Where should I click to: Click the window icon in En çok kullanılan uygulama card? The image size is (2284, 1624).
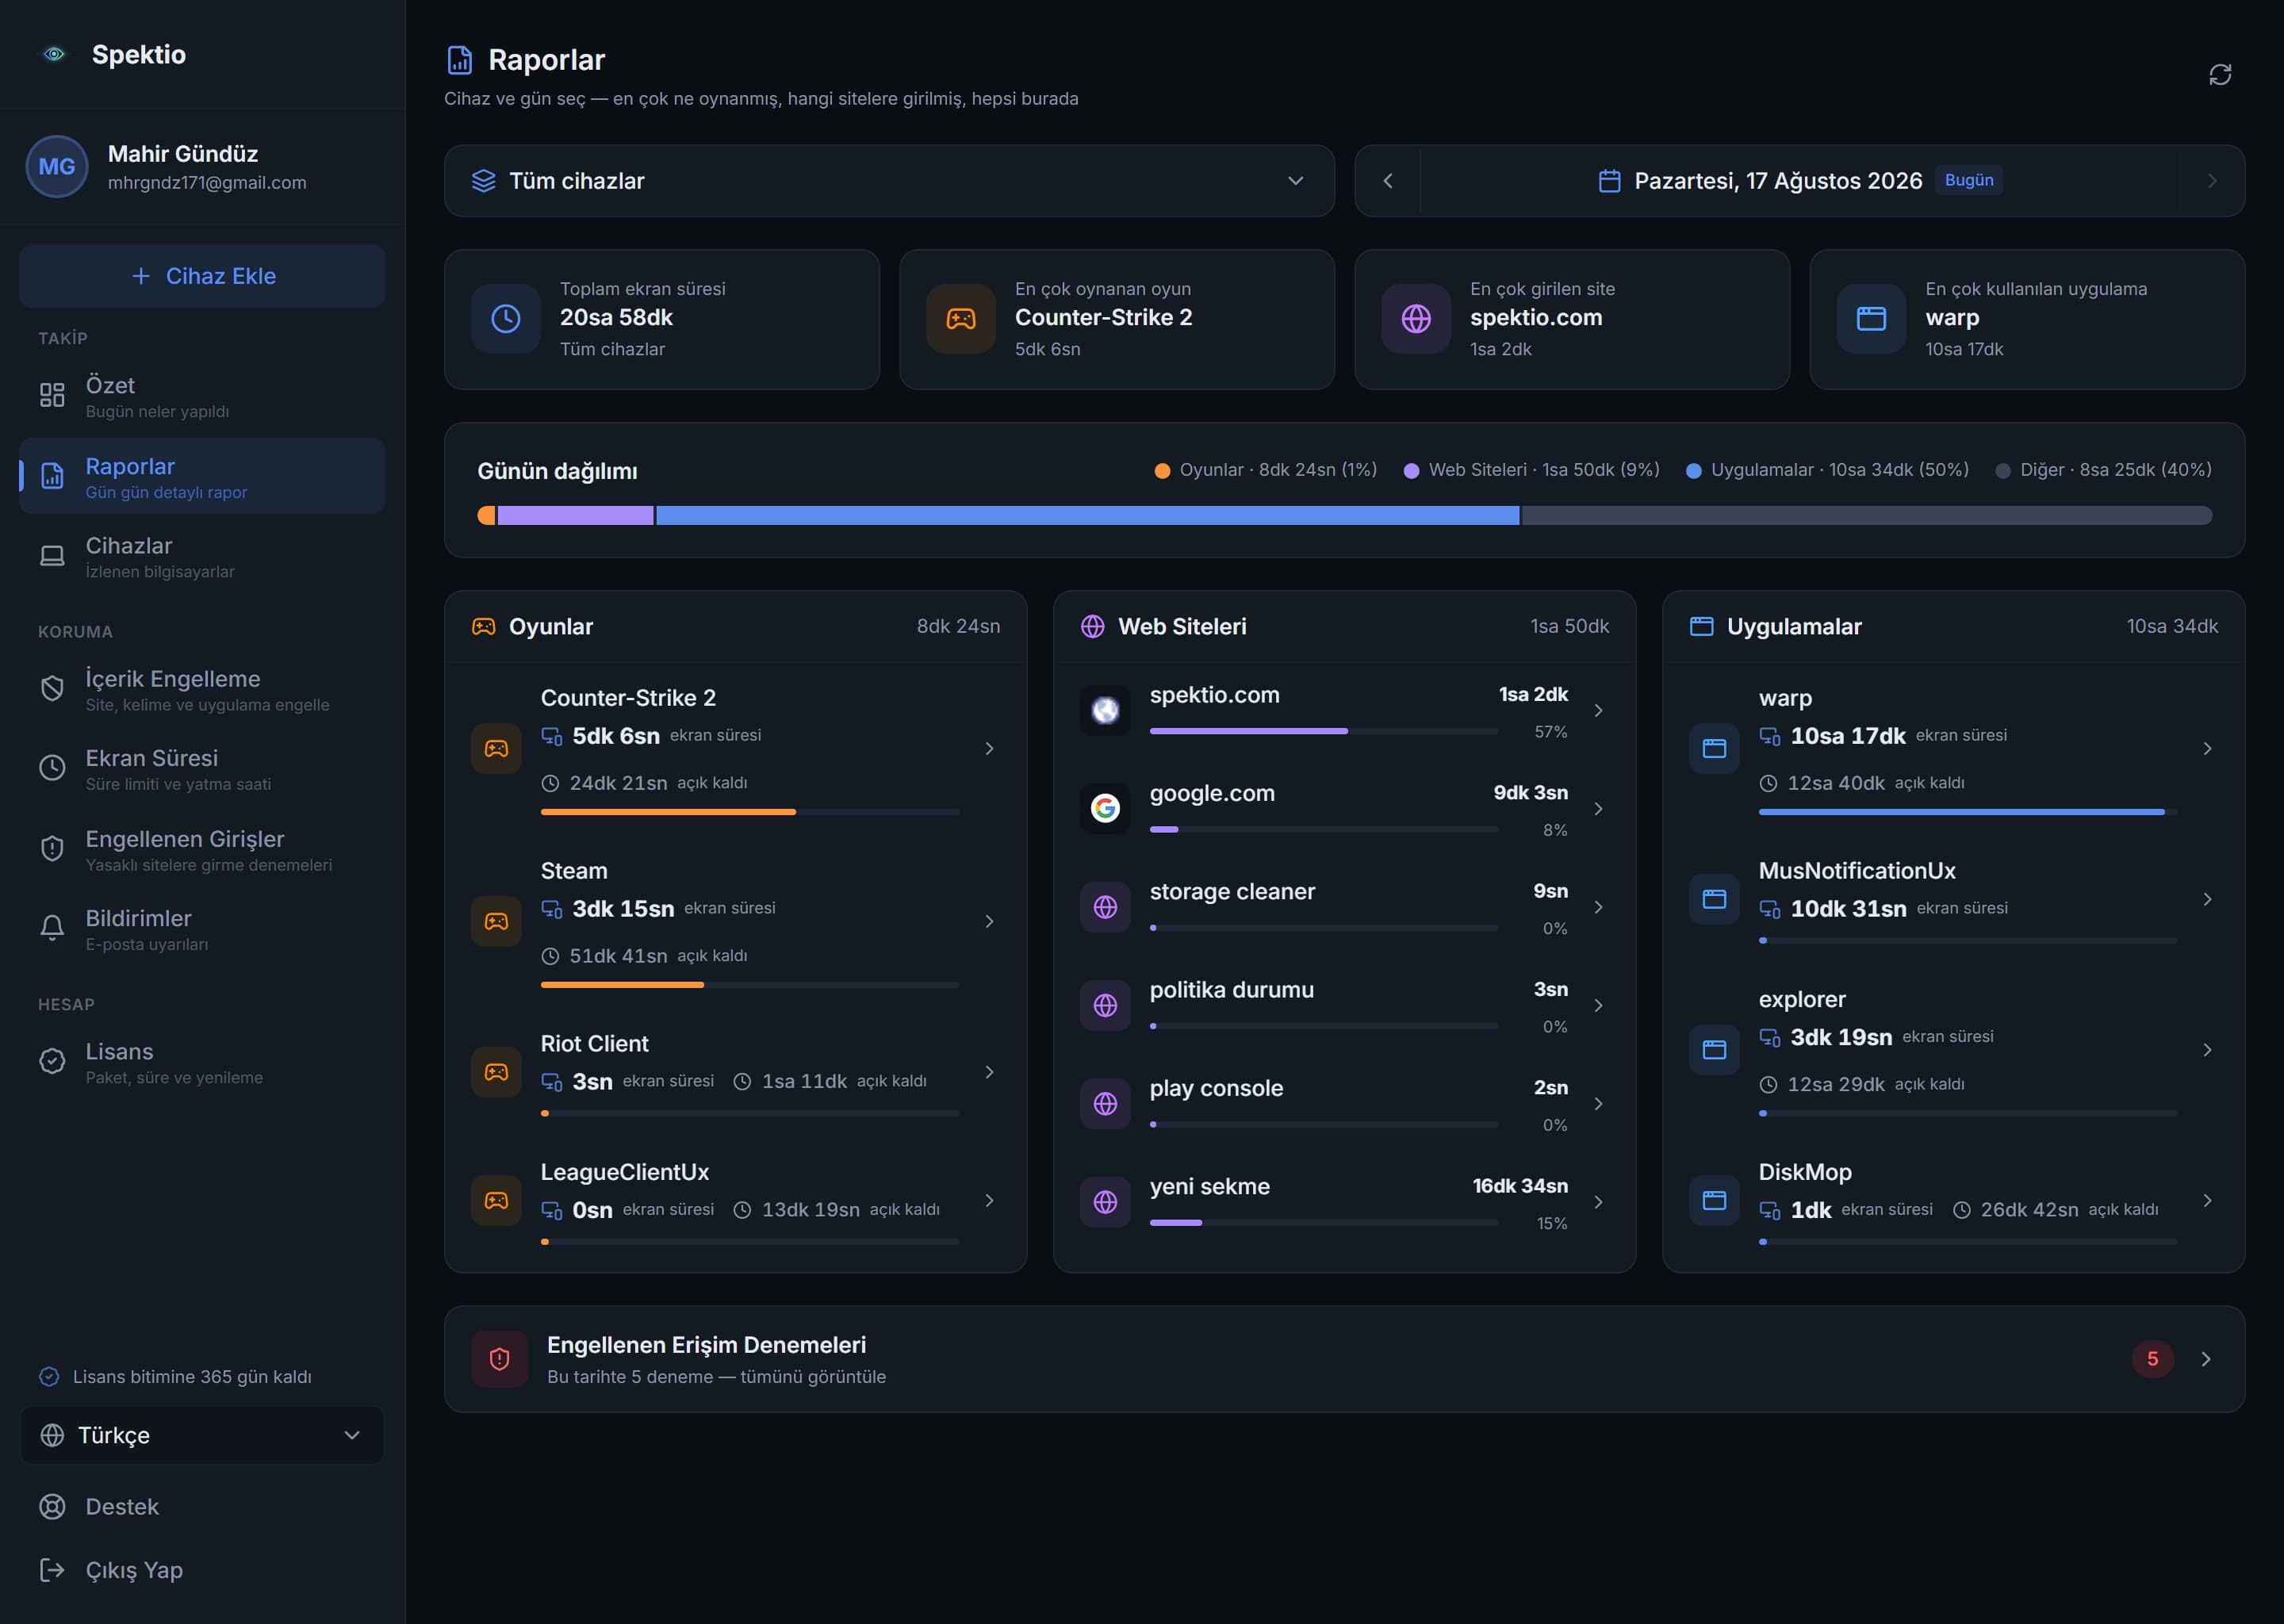pyautogui.click(x=1871, y=319)
